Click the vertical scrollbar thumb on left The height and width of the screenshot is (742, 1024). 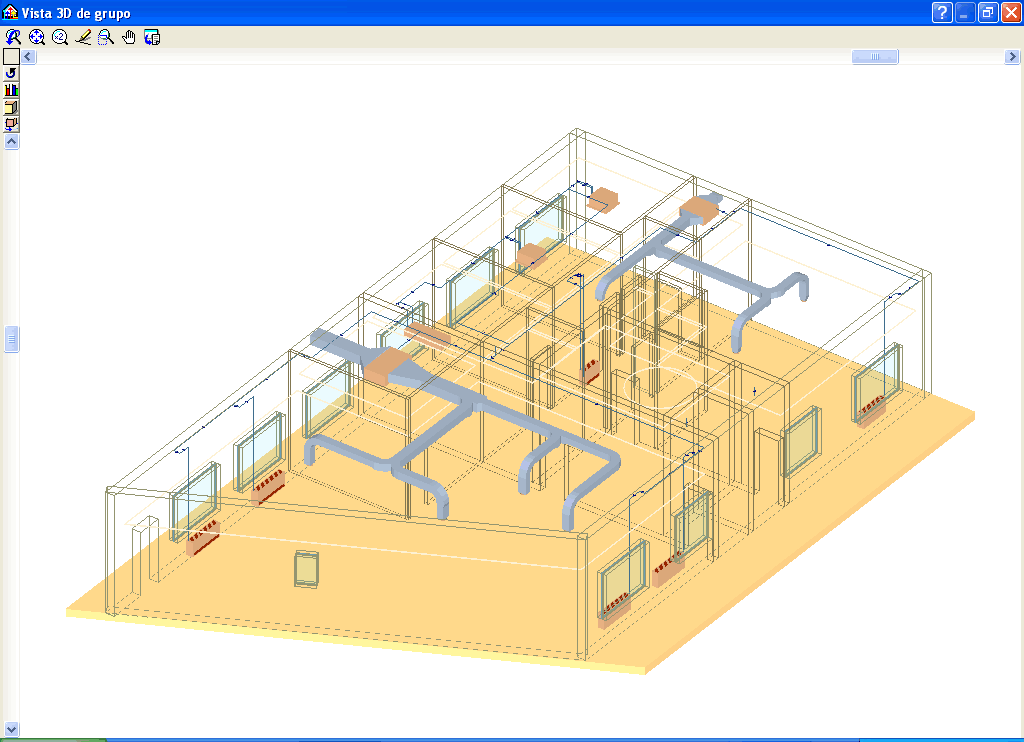[11, 339]
